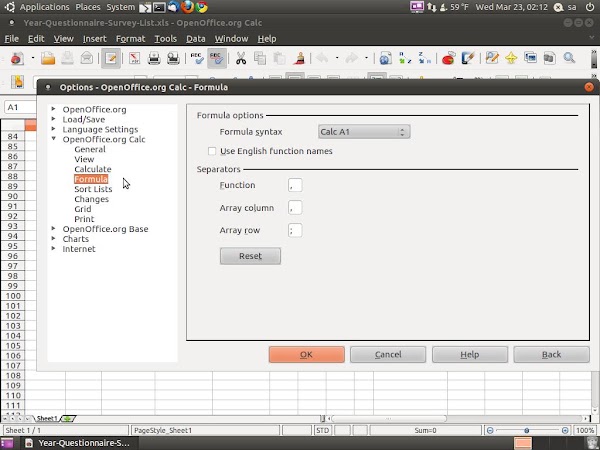Select Calculate in the options tree
This screenshot has width=600, height=450.
[93, 169]
